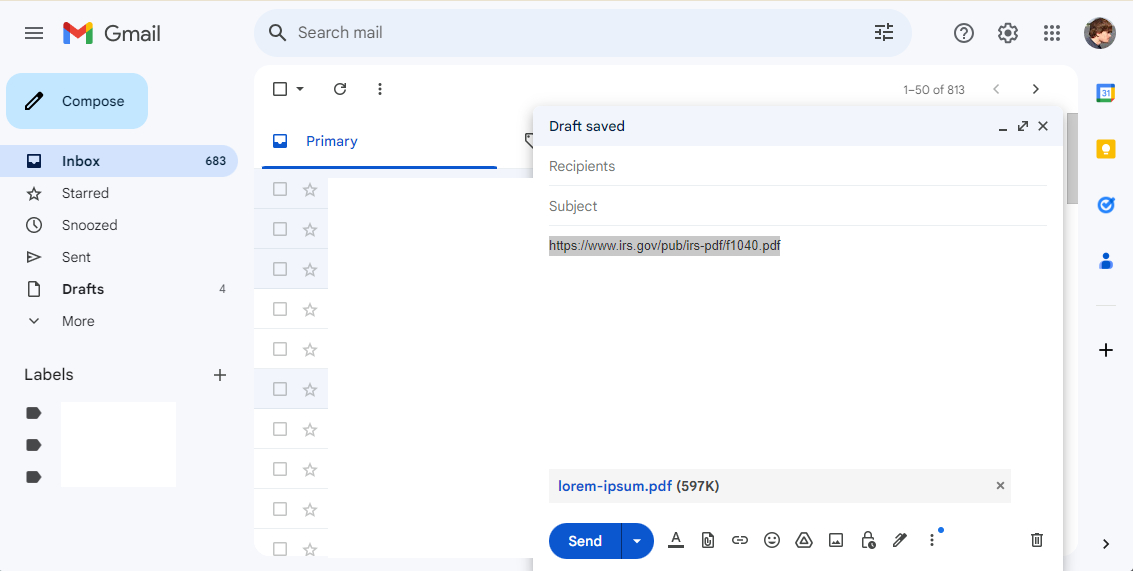Insert emoji in compose window
The height and width of the screenshot is (571, 1133).
pos(772,540)
